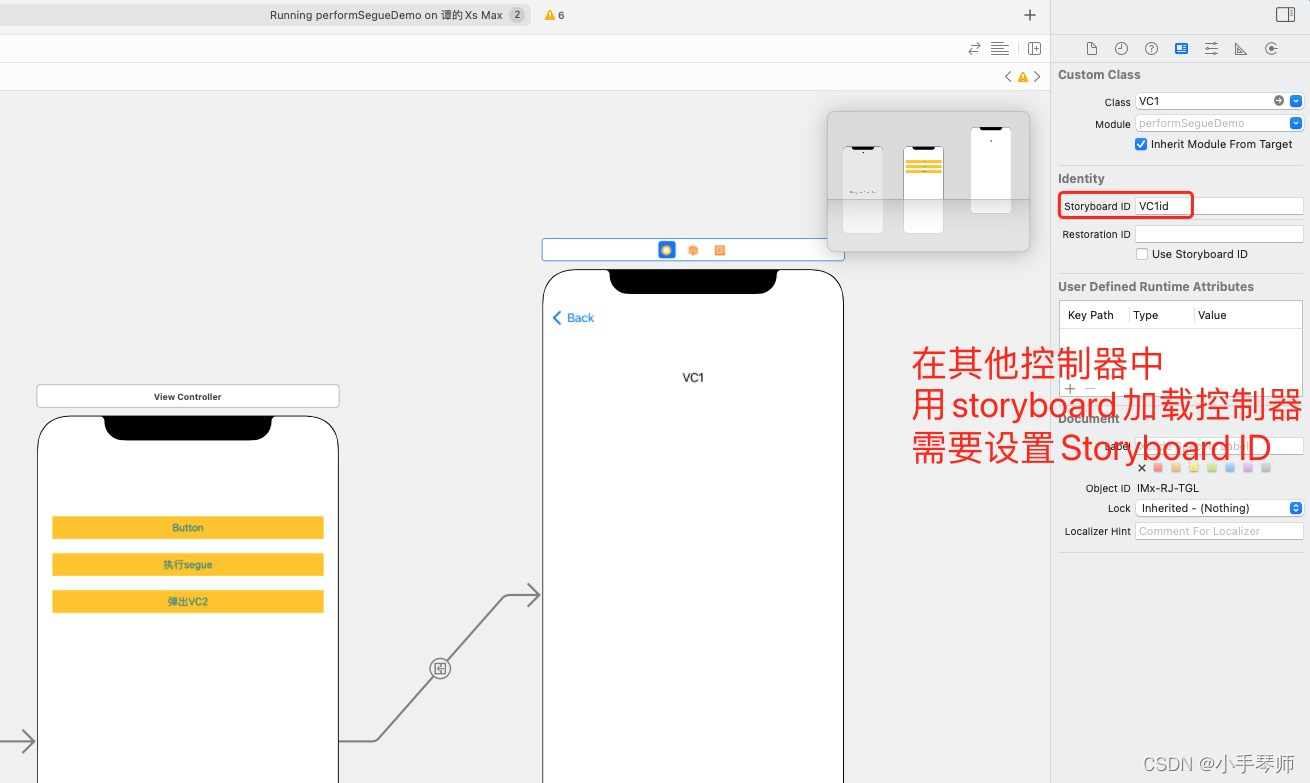Select the Identity inspector tab

point(1182,48)
